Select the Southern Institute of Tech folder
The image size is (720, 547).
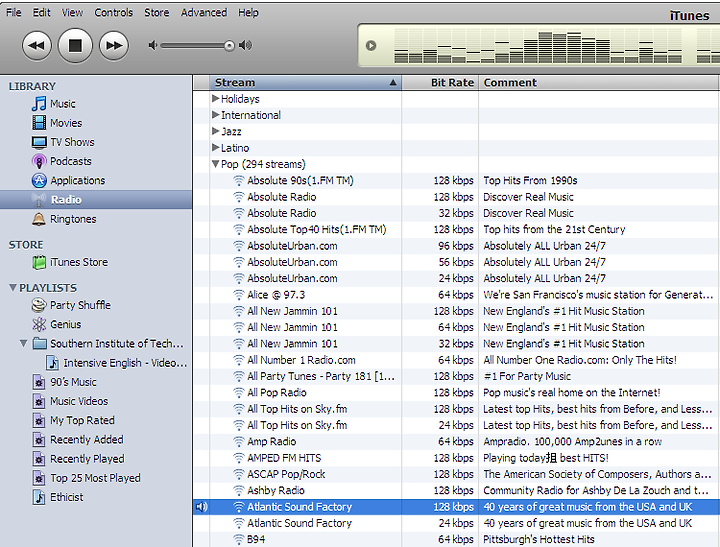point(116,344)
